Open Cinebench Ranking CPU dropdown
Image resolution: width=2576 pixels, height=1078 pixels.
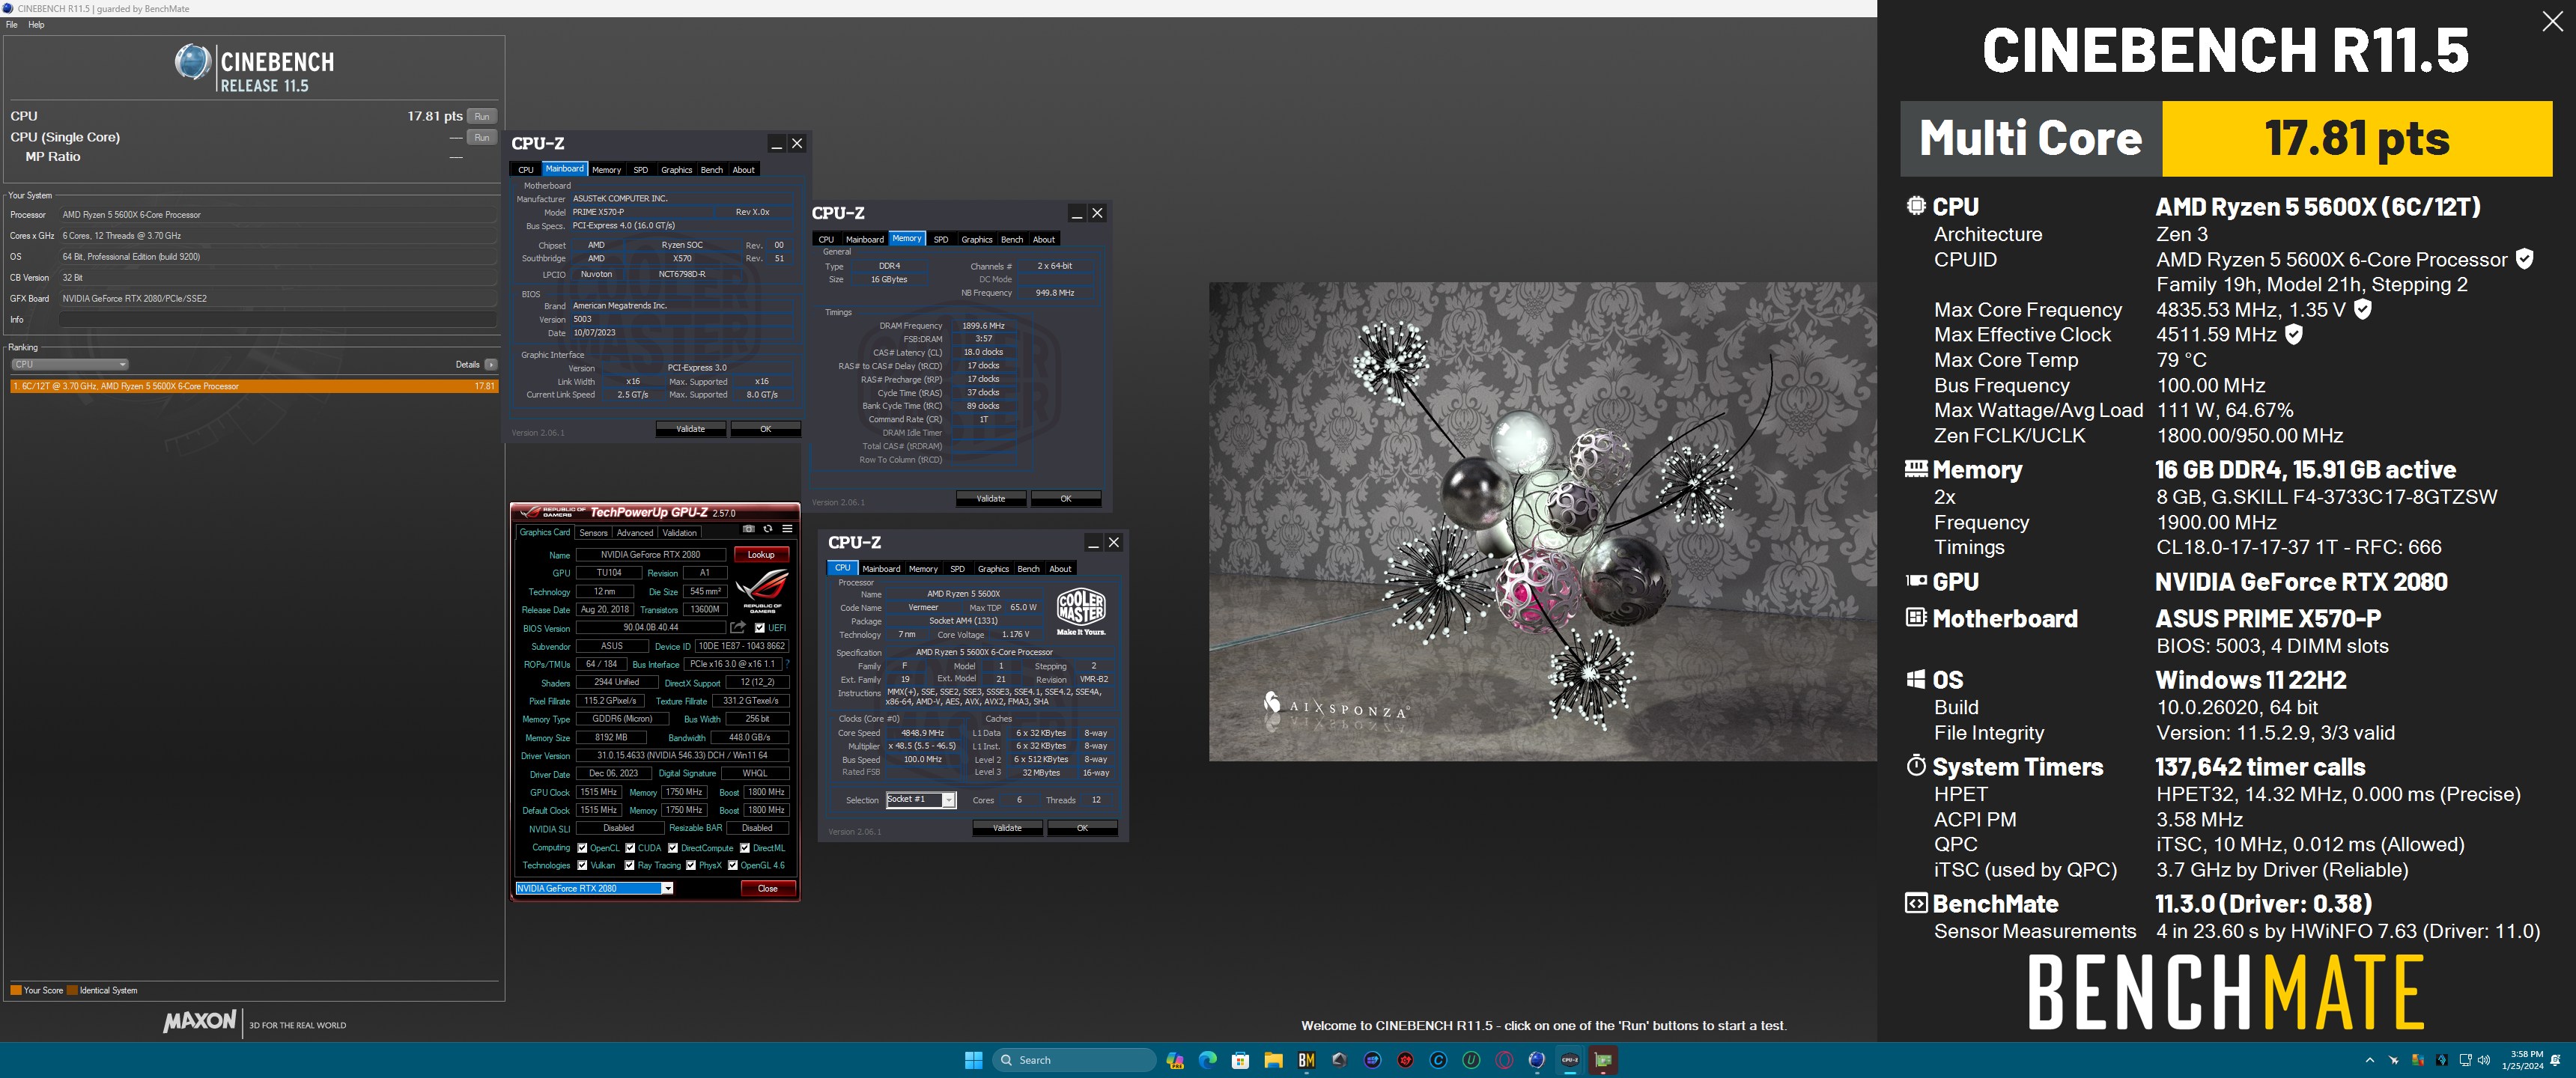(x=69, y=364)
